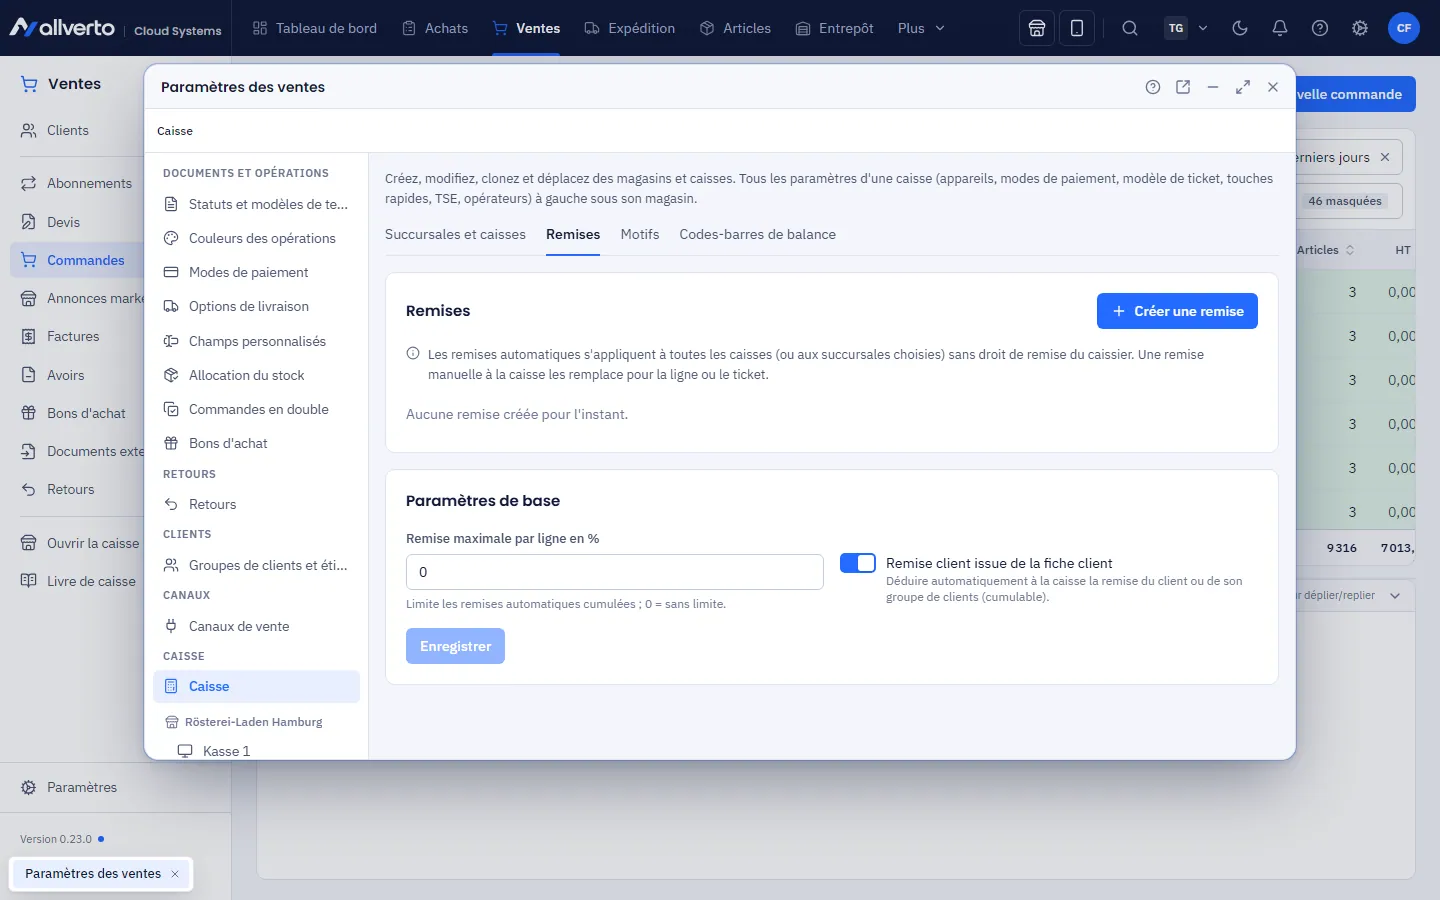Open Commandes en double settings

tap(256, 409)
